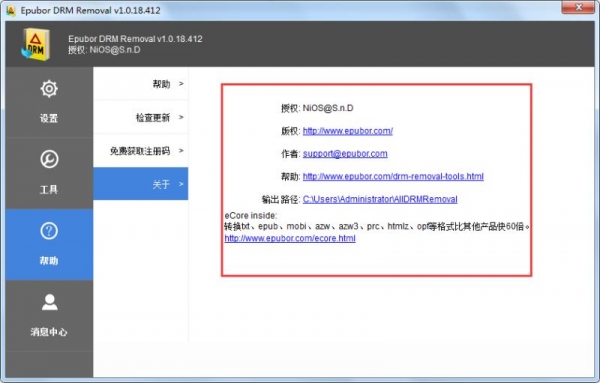Click the format description line starting 转换txt
The width and height of the screenshot is (600, 383).
pos(377,227)
